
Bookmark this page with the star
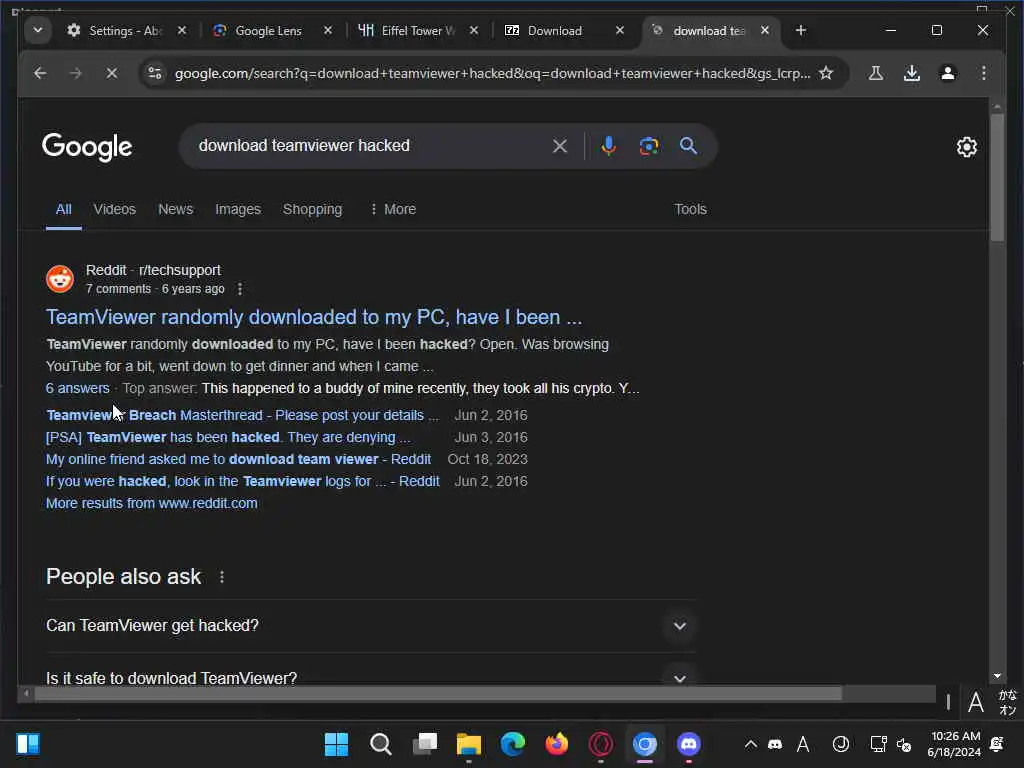[x=826, y=73]
